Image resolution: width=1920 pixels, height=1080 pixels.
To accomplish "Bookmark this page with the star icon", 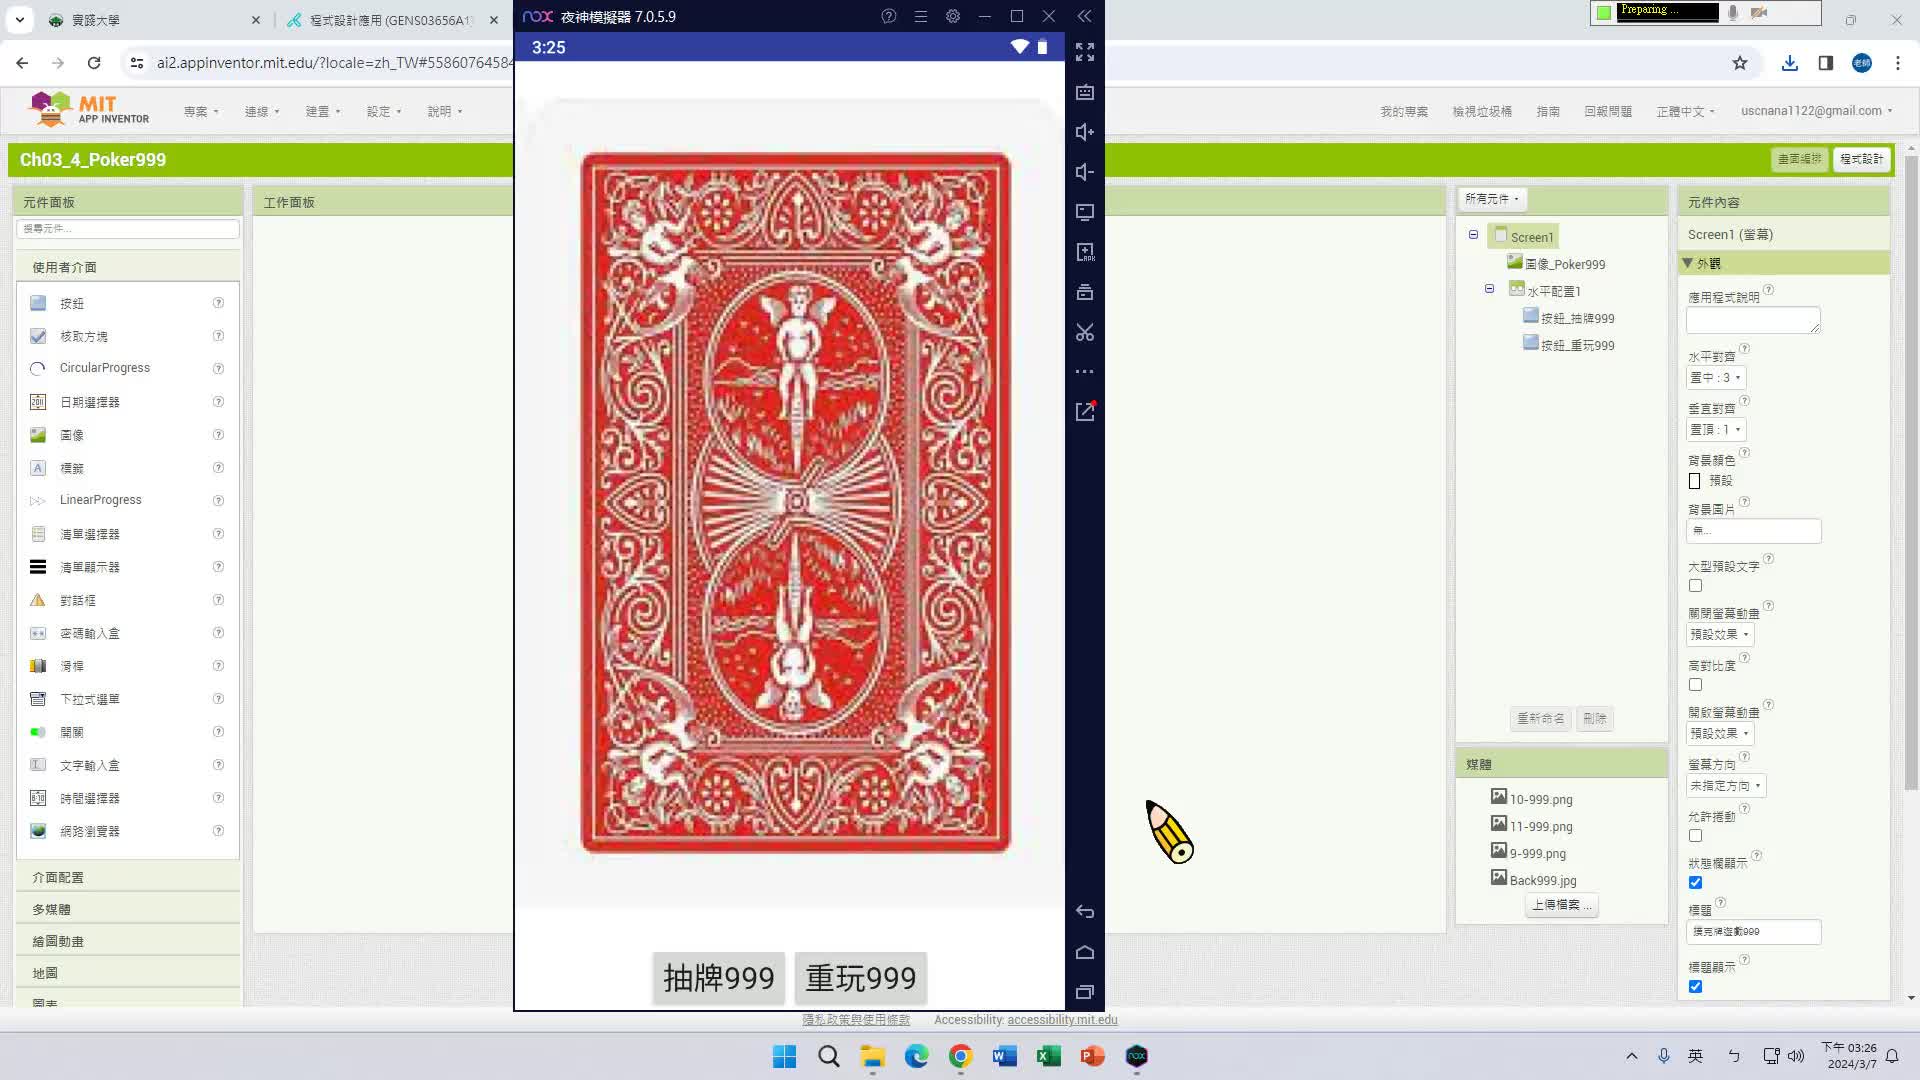I will (1740, 63).
